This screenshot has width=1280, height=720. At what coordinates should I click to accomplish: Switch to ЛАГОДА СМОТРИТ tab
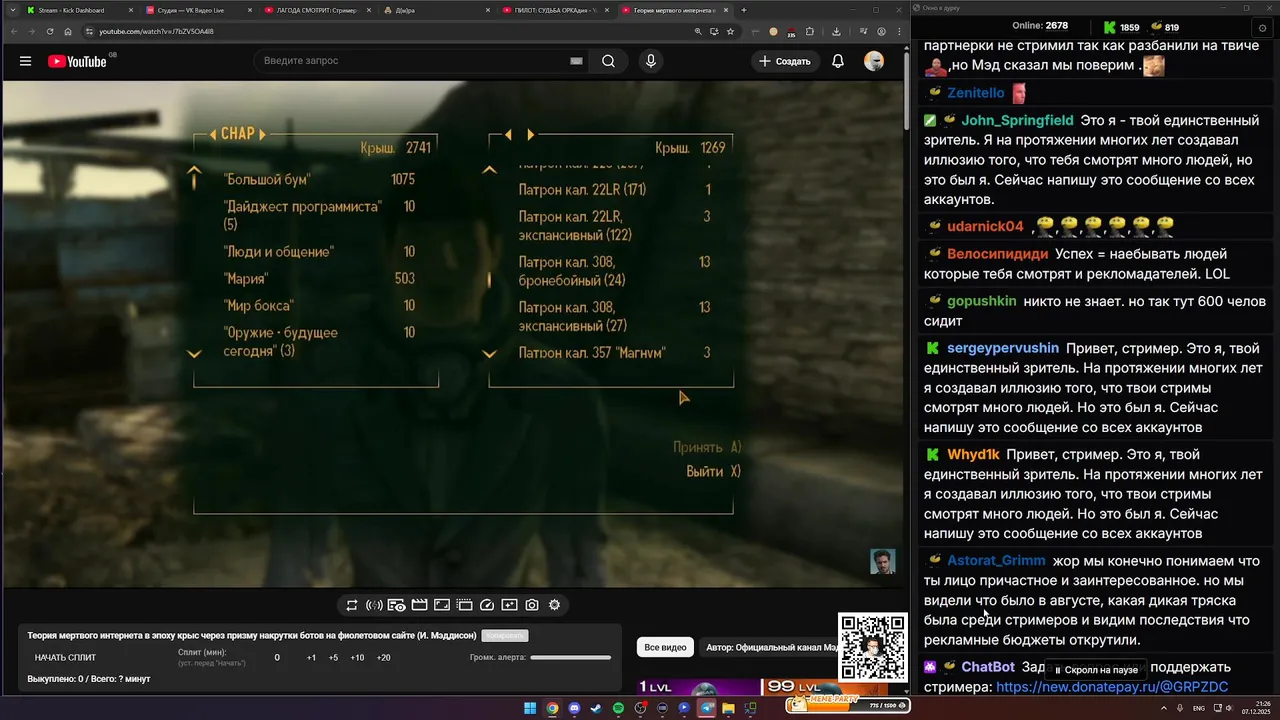[319, 10]
